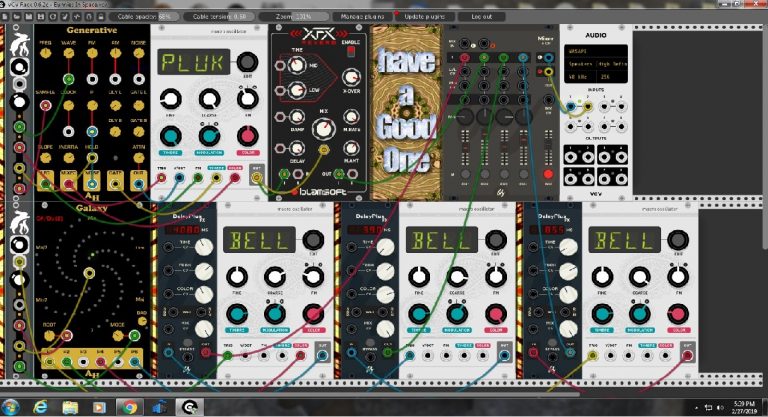
Task: Mute mixer channel 3
Action: pos(504,174)
